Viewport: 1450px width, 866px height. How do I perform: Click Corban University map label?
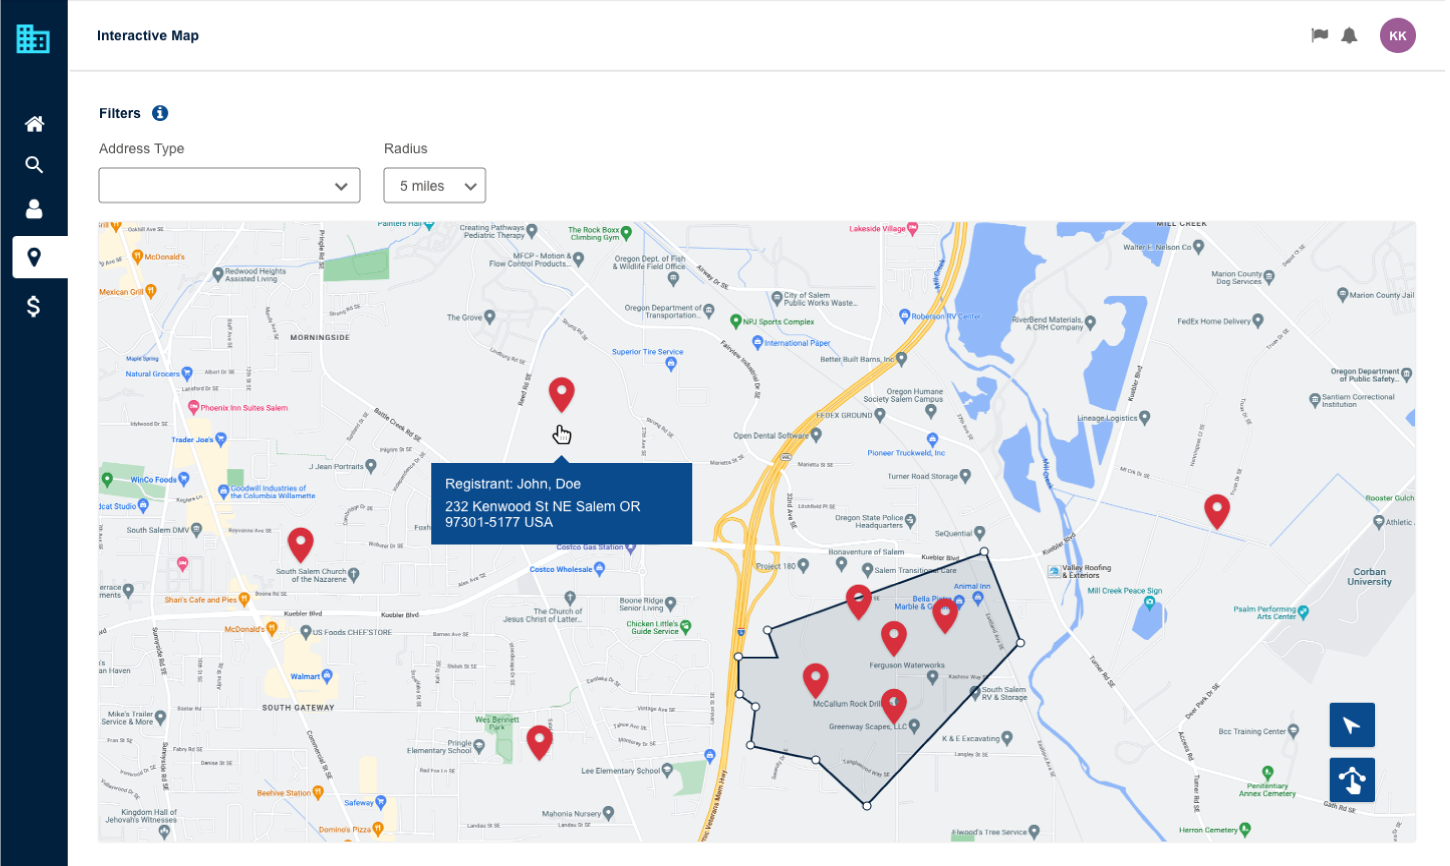click(1369, 577)
